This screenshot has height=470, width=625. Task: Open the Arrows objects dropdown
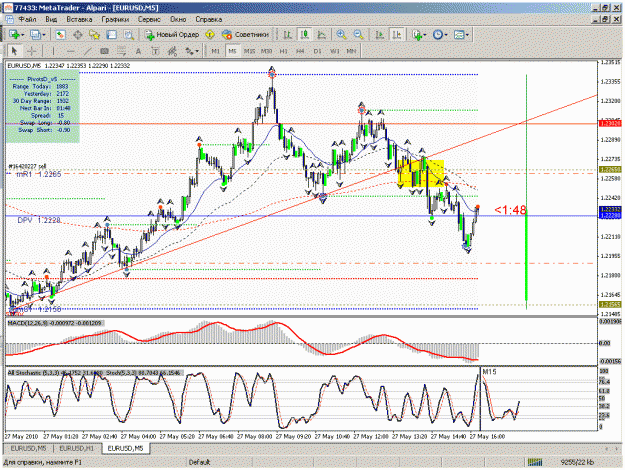pos(191,51)
